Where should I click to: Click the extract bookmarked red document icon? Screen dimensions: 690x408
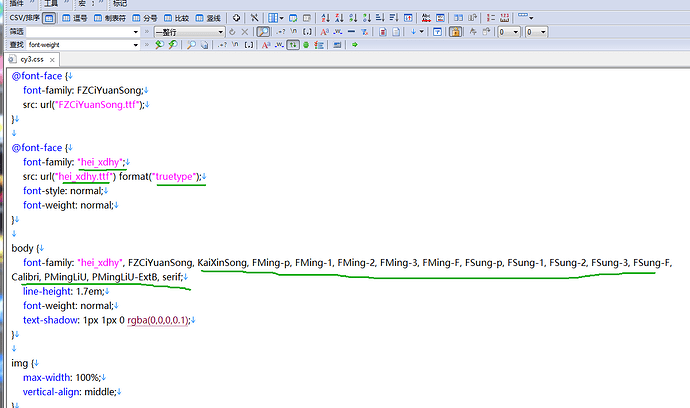coord(382,32)
